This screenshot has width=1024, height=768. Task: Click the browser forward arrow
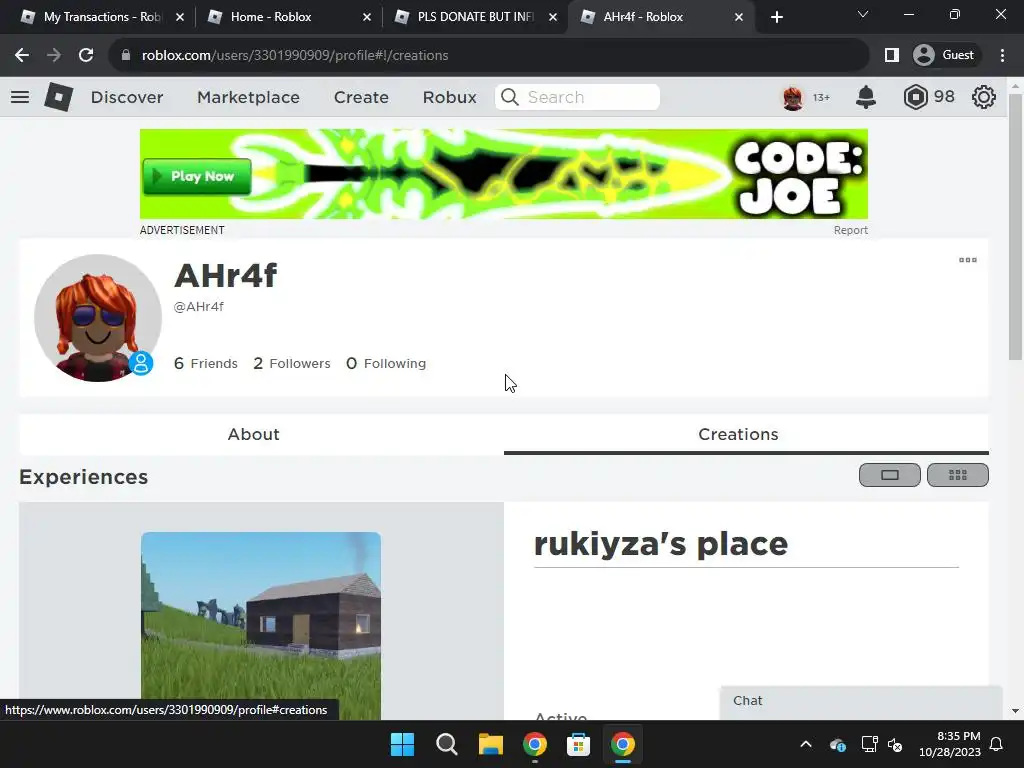tap(54, 56)
